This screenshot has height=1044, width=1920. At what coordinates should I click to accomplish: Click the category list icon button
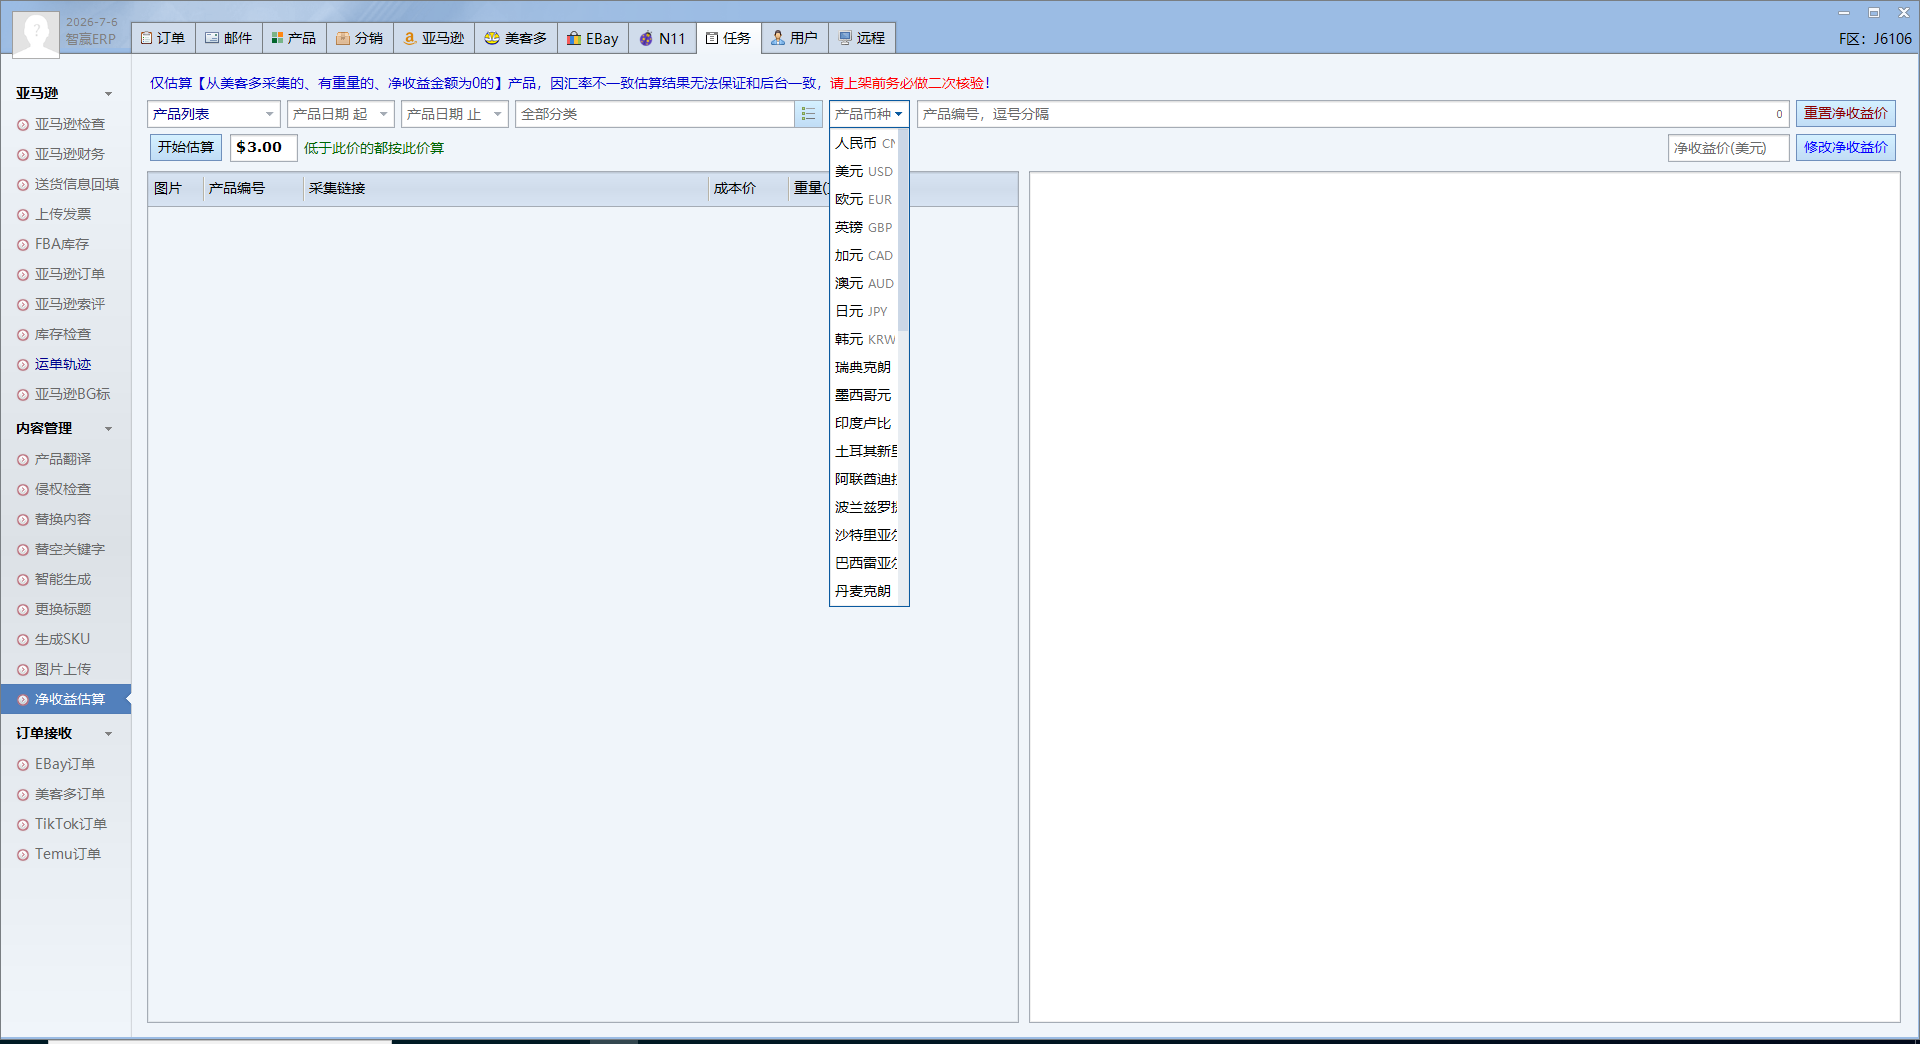808,114
